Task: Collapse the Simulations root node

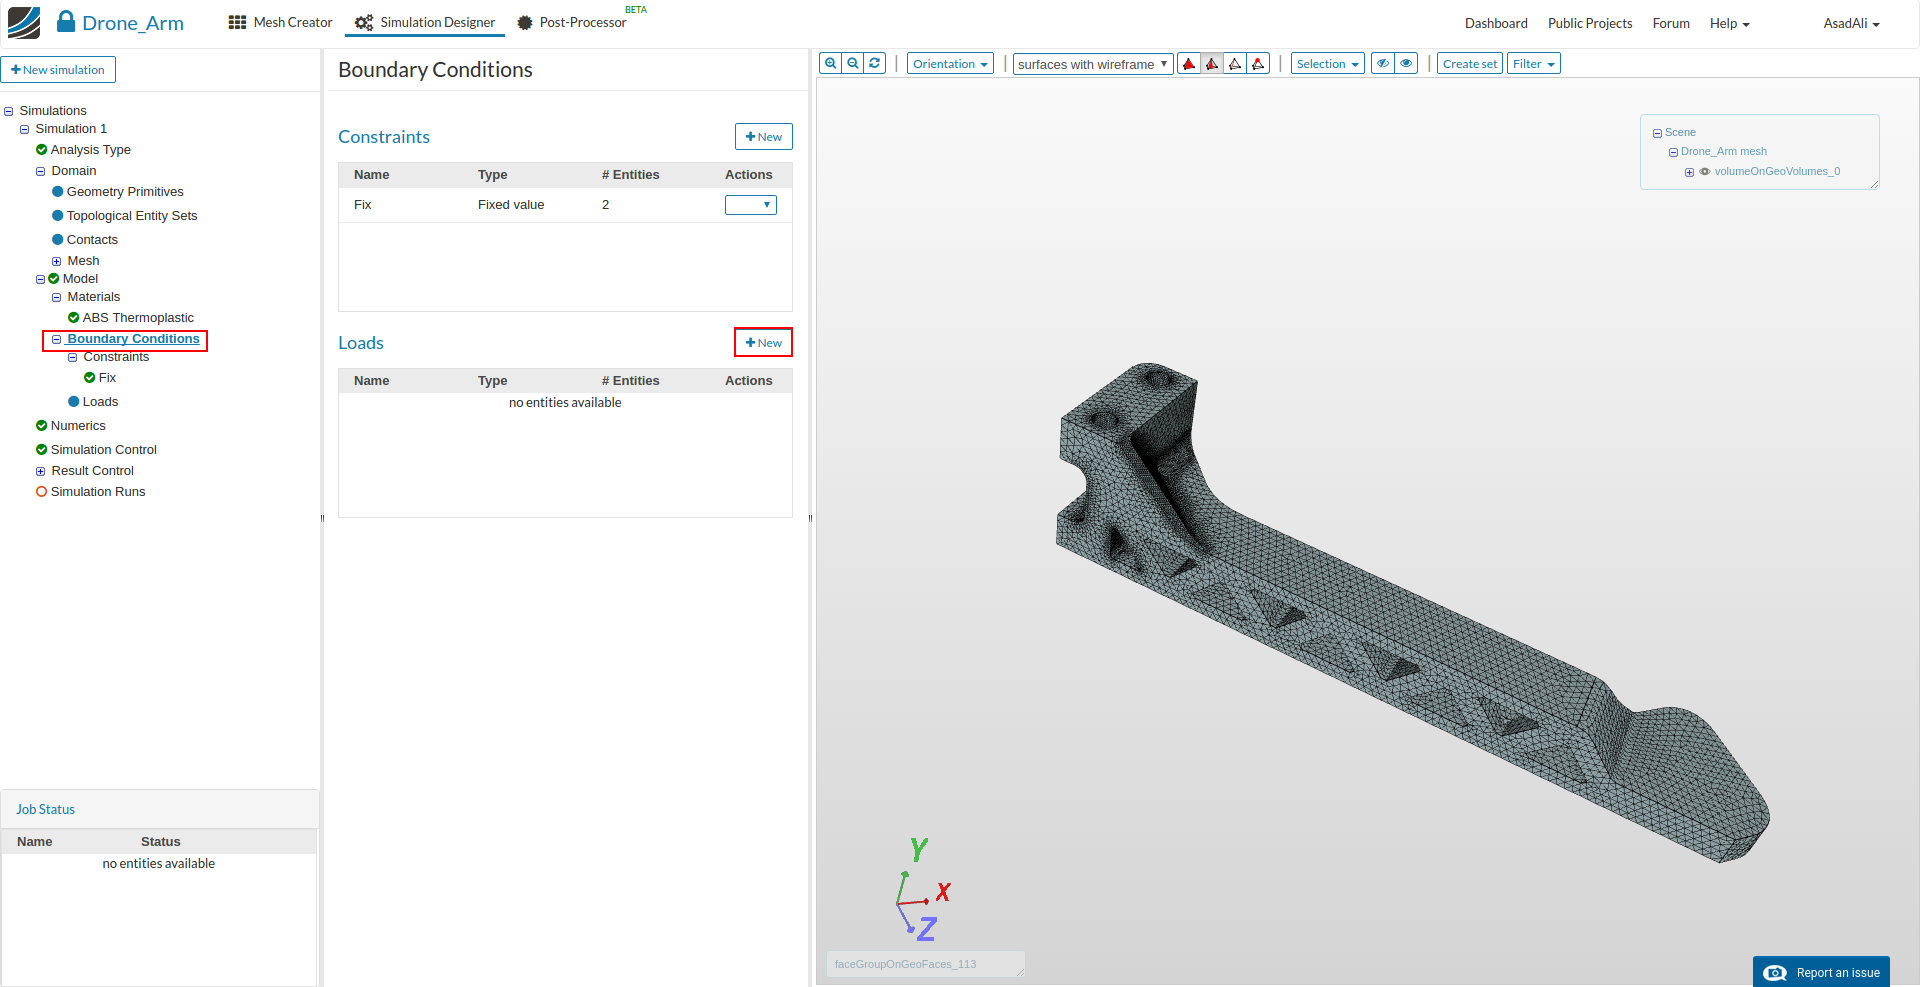Action: pyautogui.click(x=8, y=112)
